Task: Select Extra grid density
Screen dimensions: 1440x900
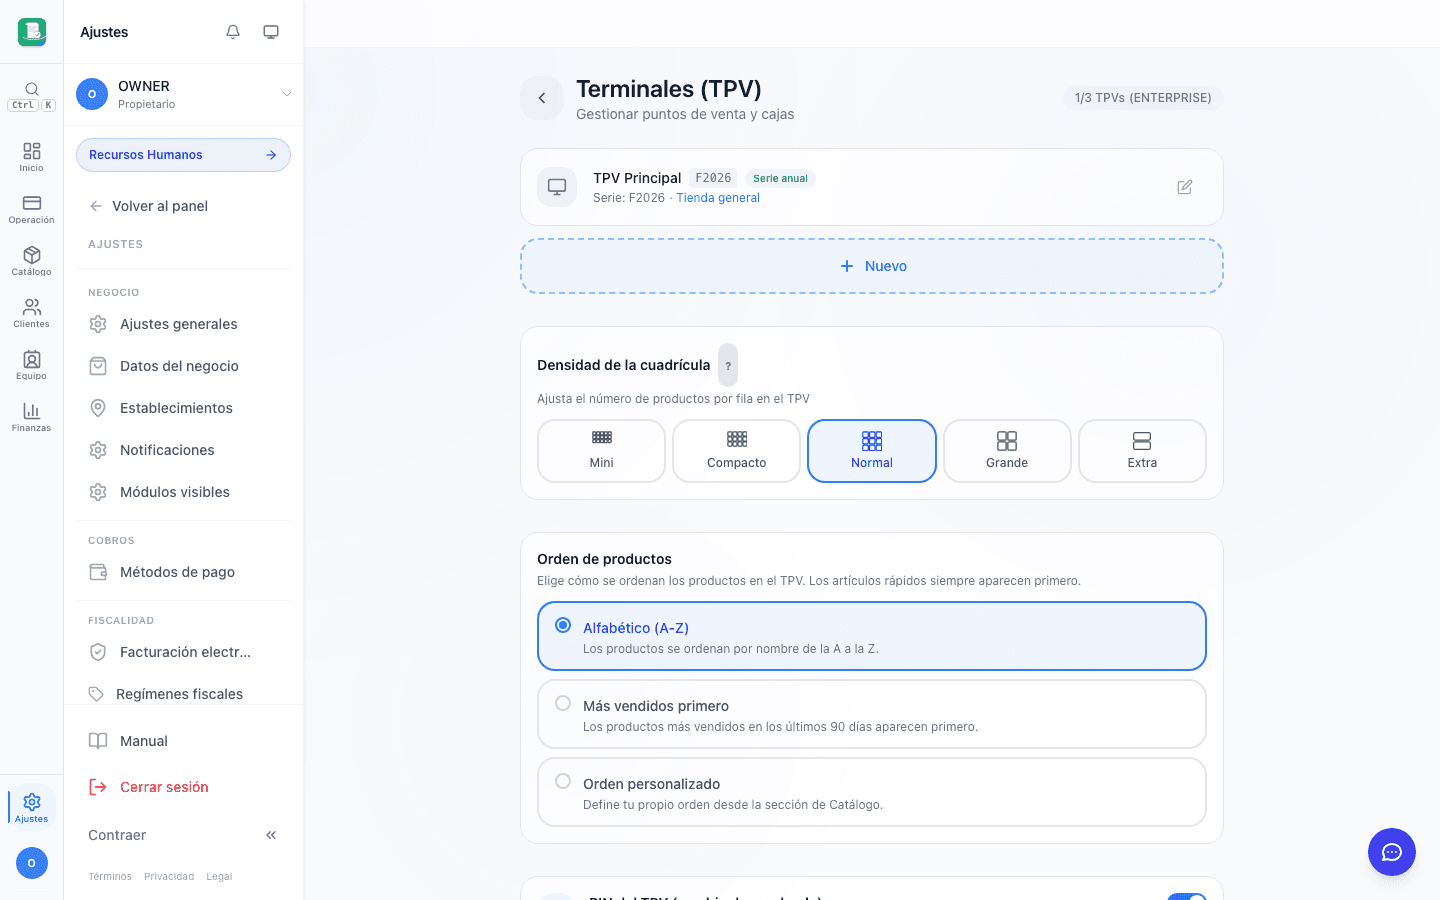Action: (1142, 451)
